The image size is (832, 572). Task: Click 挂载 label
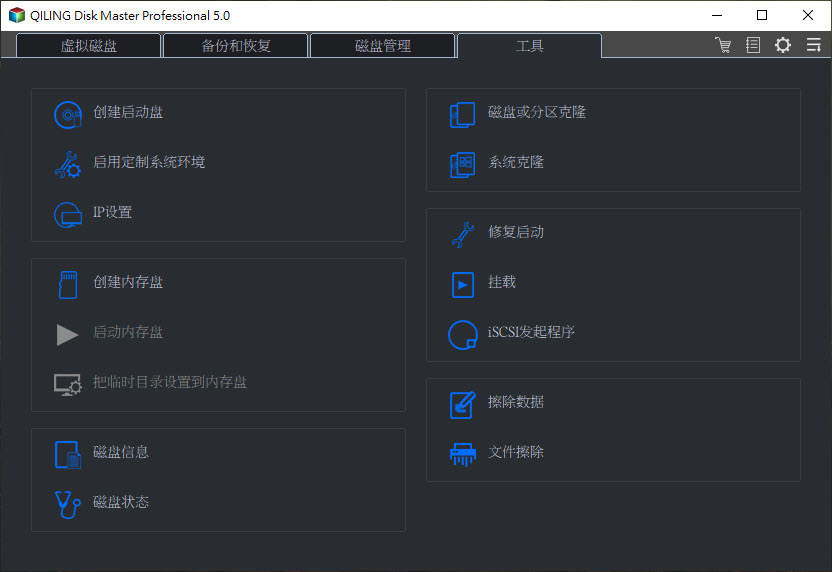(502, 282)
